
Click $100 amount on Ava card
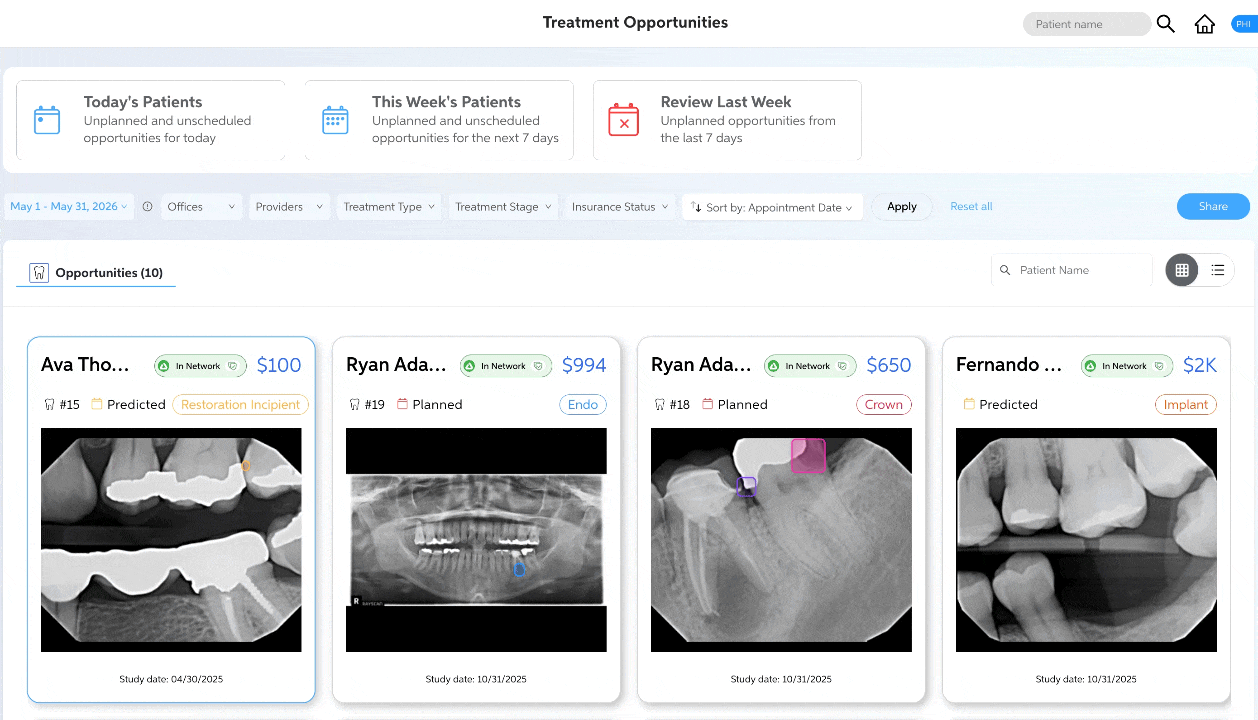click(279, 365)
